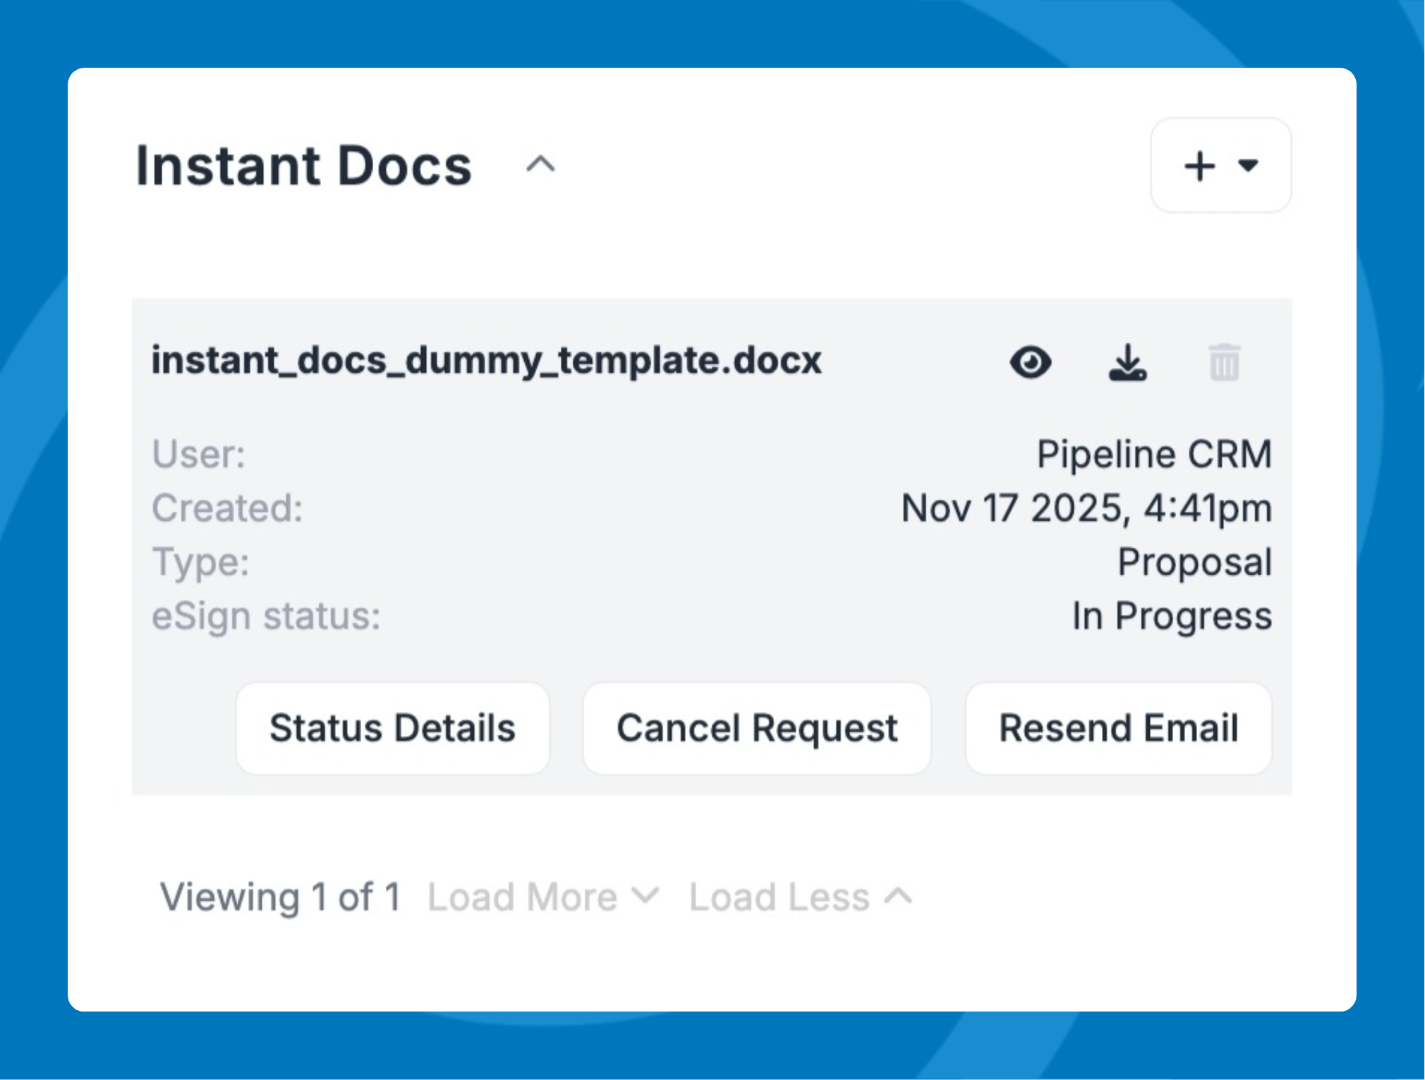Resend the eSign email
The height and width of the screenshot is (1080, 1425).
point(1118,728)
